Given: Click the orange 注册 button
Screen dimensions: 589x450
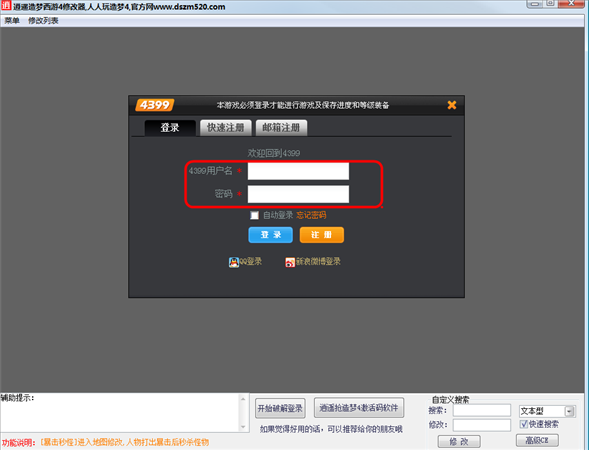Looking at the screenshot, I should pyautogui.click(x=322, y=235).
